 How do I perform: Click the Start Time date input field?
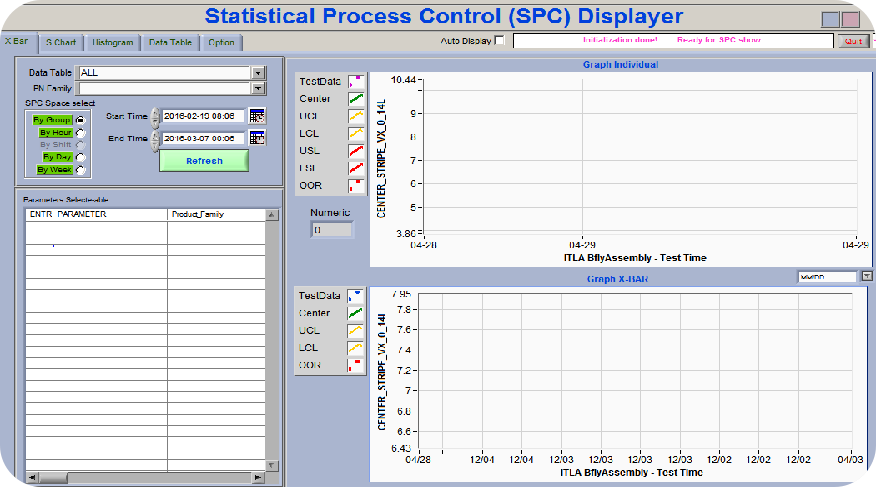[203, 116]
